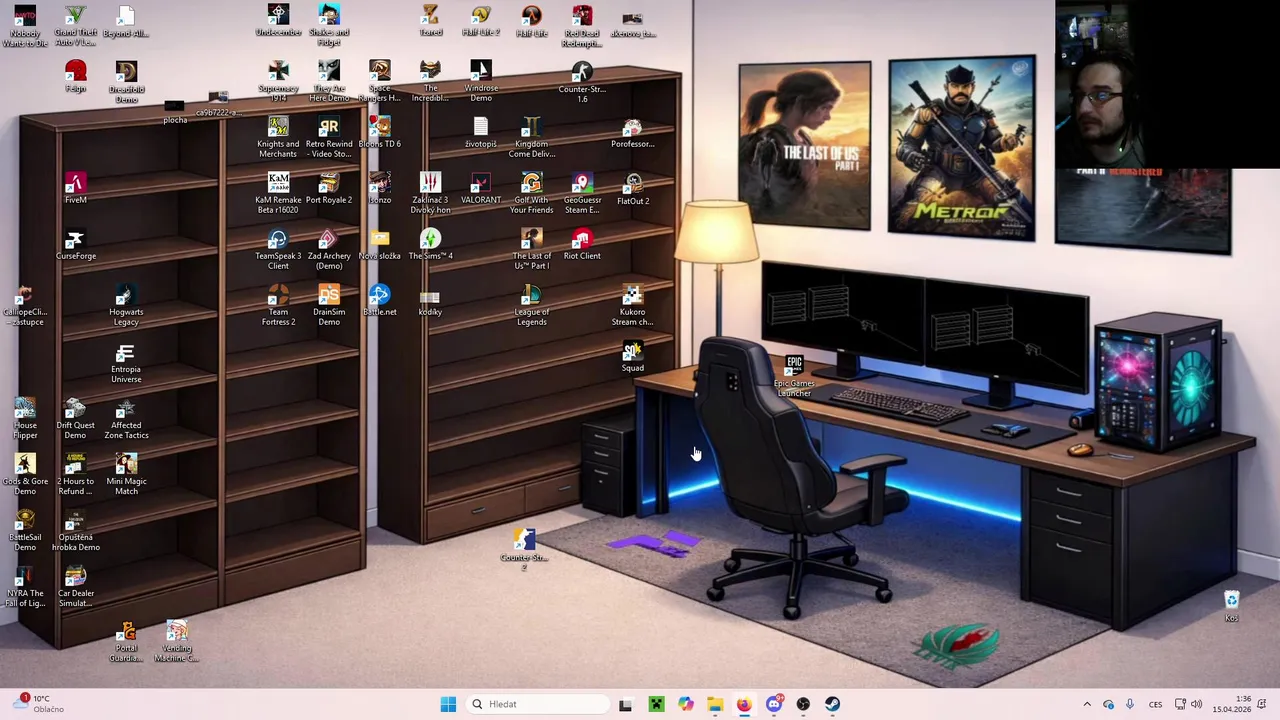This screenshot has width=1280, height=720.
Task: Expand the hidden system tray icons
Action: tap(1087, 704)
